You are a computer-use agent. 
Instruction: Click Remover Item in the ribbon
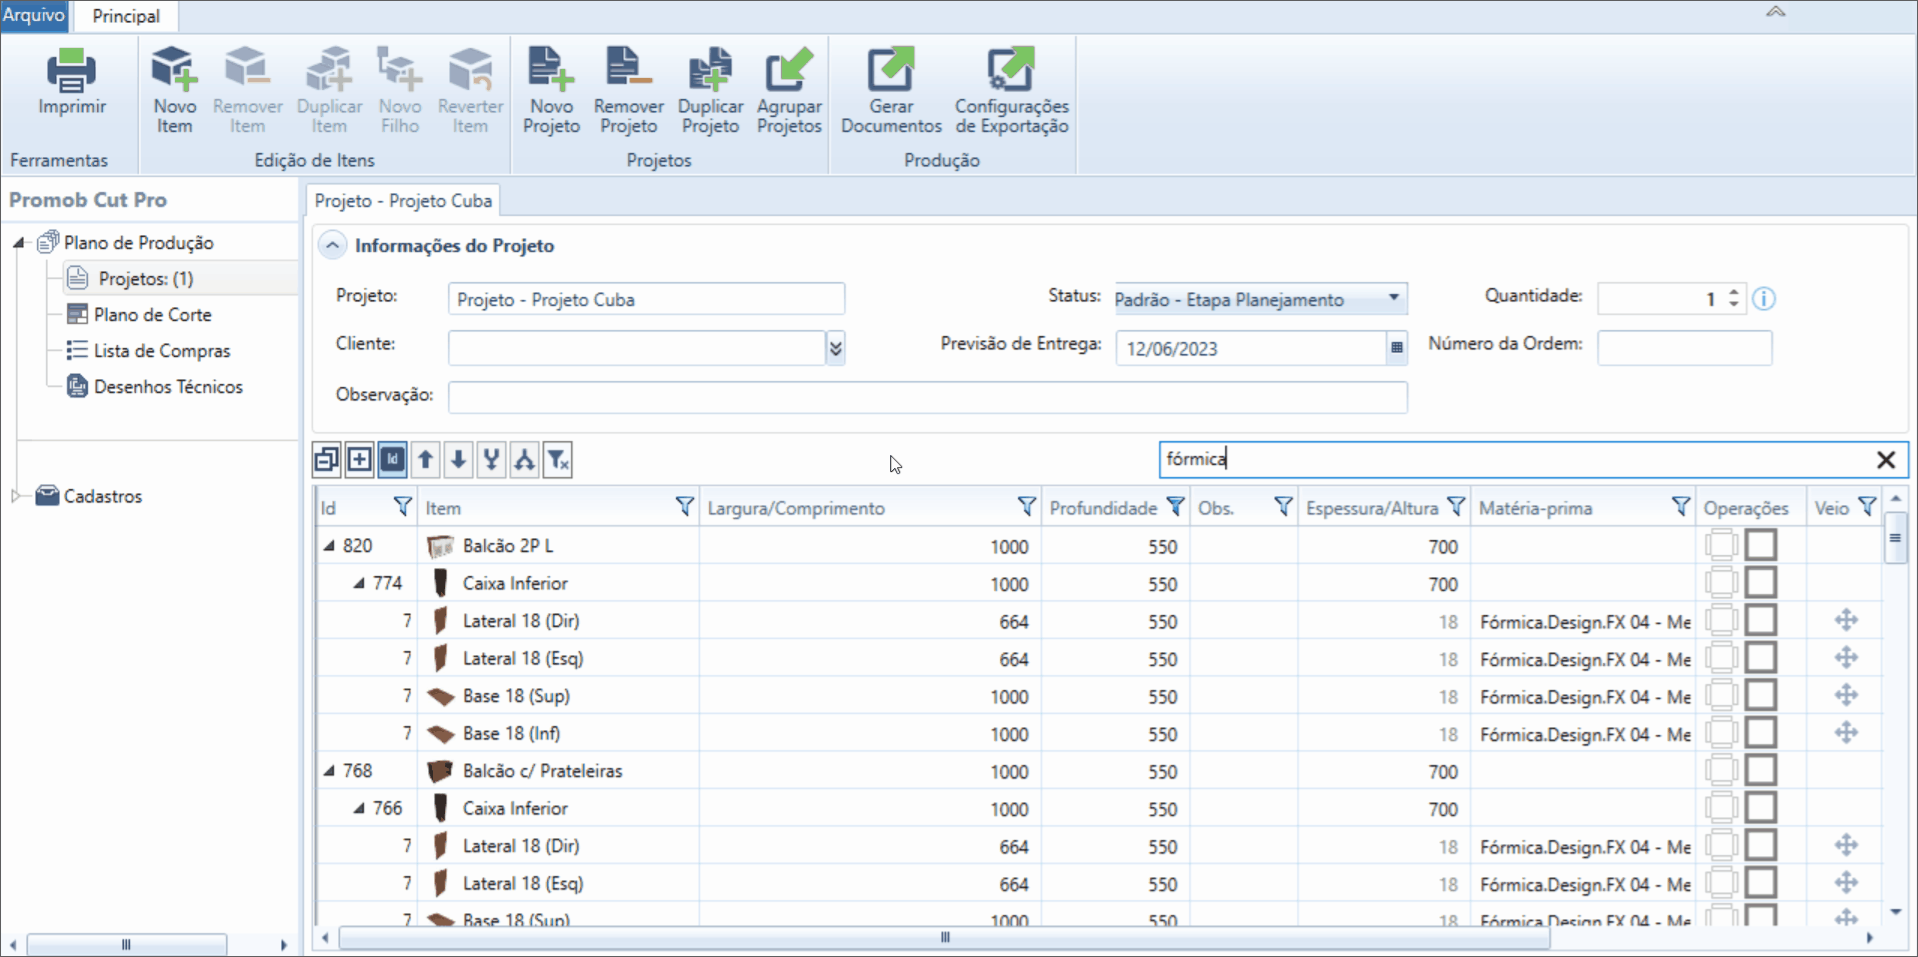[x=247, y=90]
